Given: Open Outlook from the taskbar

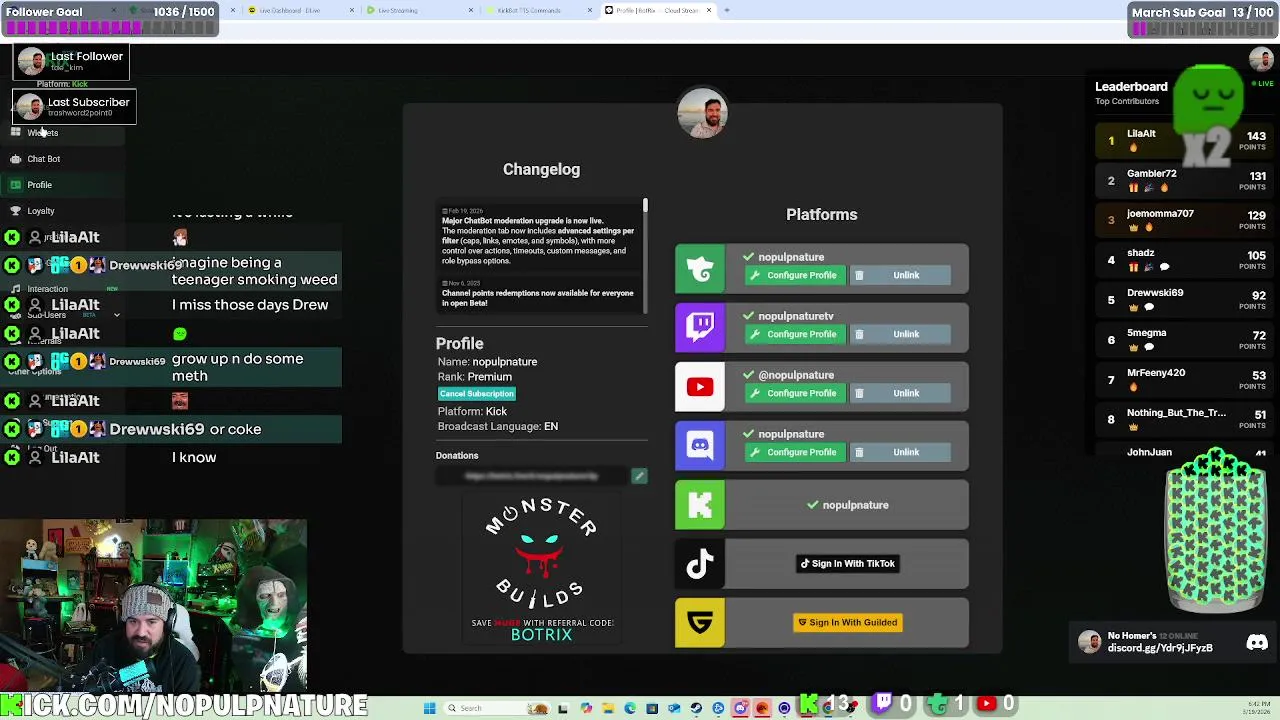Looking at the screenshot, I should [x=674, y=708].
